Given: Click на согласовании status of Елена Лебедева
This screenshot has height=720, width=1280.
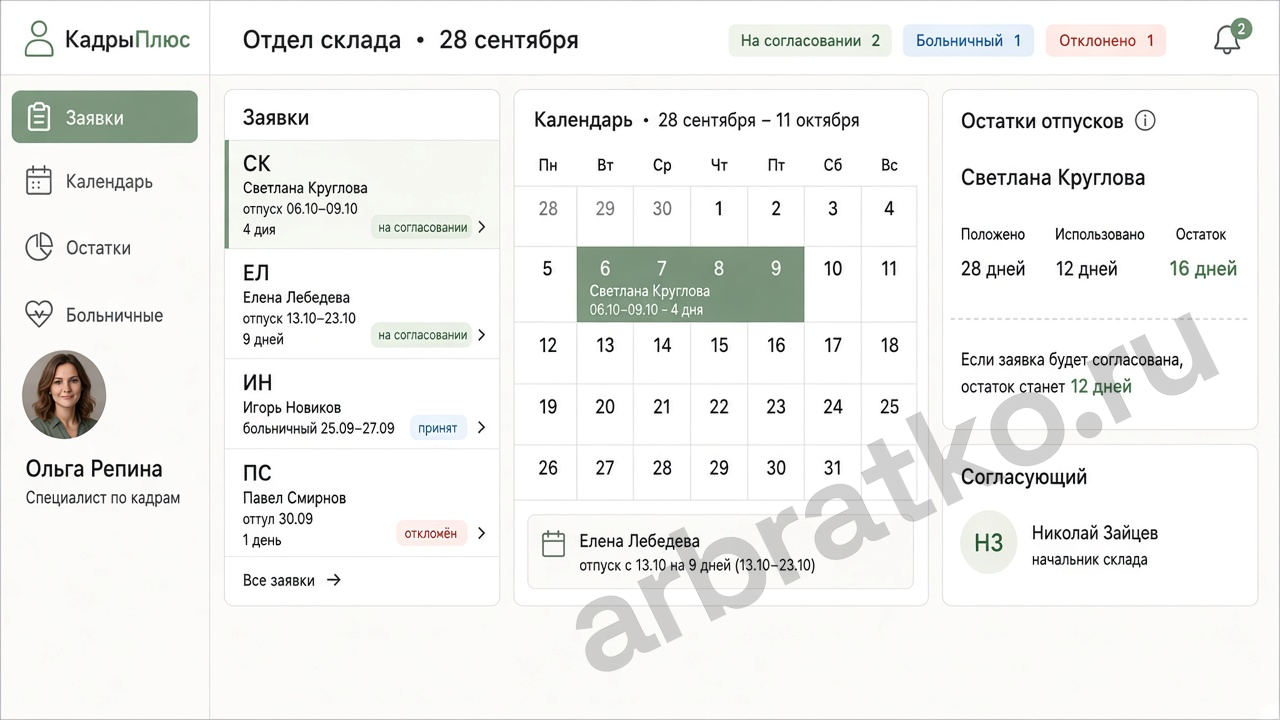Looking at the screenshot, I should (x=423, y=335).
